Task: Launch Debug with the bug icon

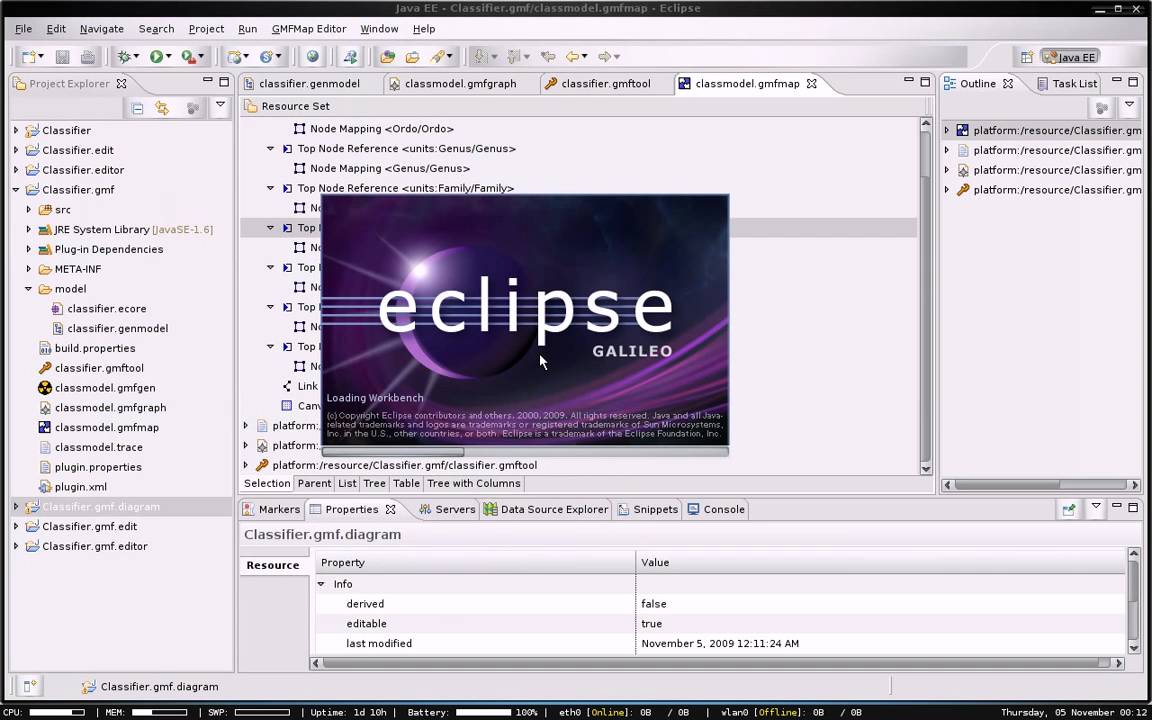Action: pos(123,57)
